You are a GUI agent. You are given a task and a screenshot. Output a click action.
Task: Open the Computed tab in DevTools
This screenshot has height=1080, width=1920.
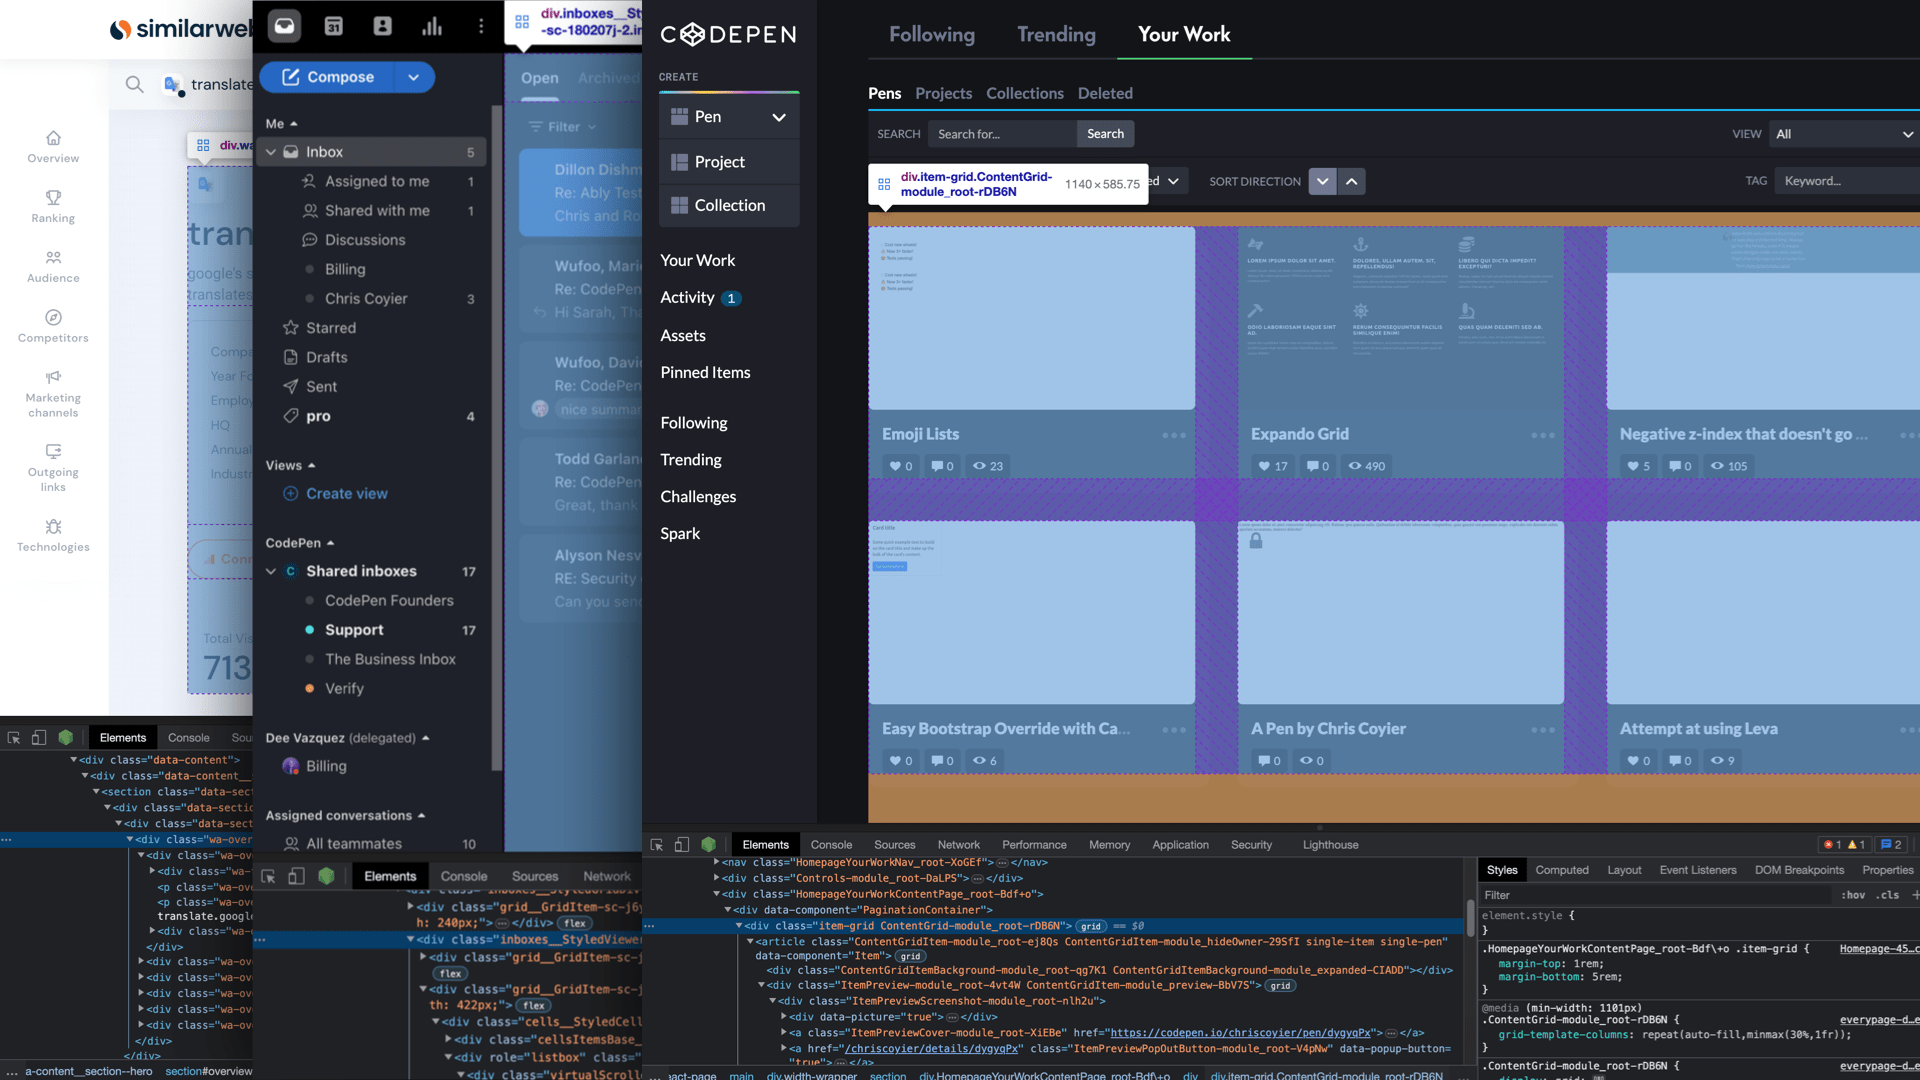click(1561, 870)
